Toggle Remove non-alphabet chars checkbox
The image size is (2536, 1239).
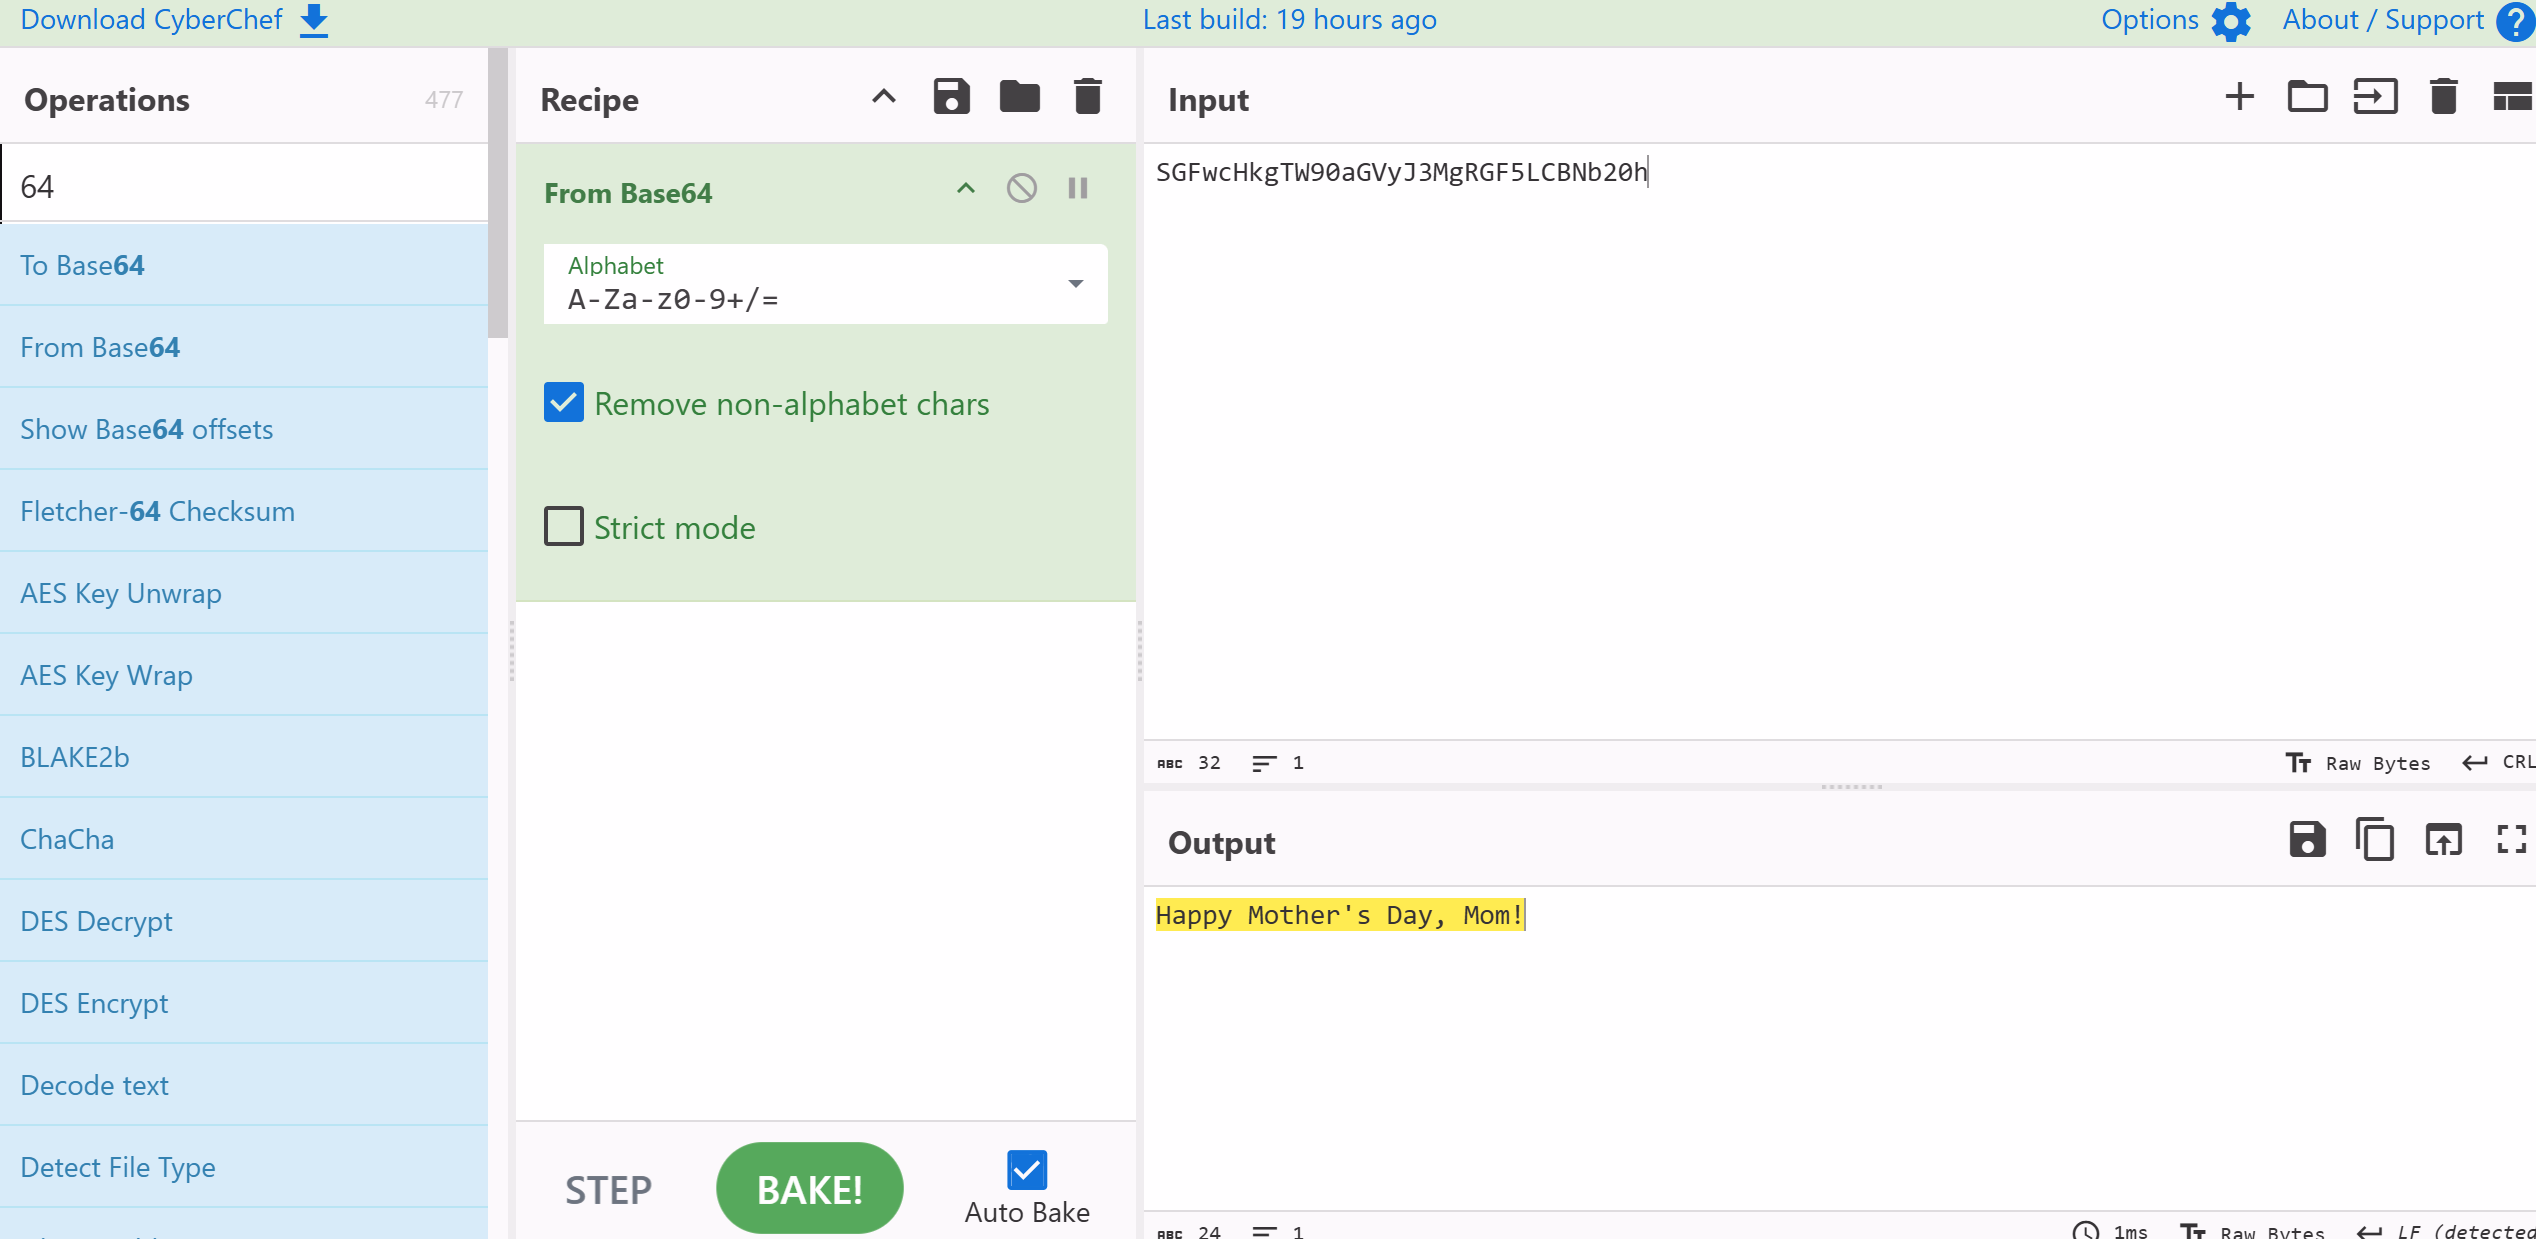(564, 403)
